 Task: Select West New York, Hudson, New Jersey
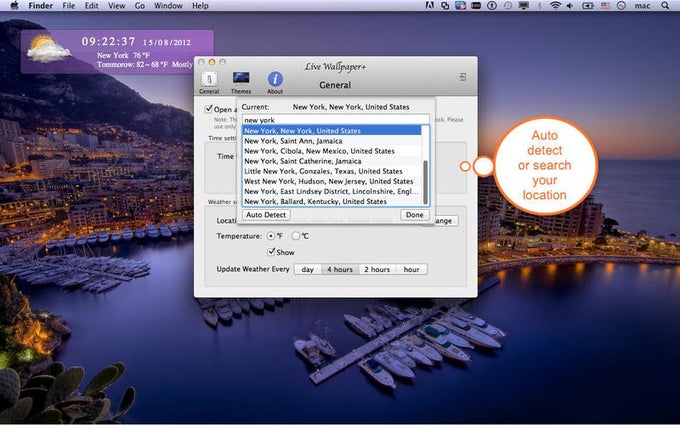(x=332, y=181)
